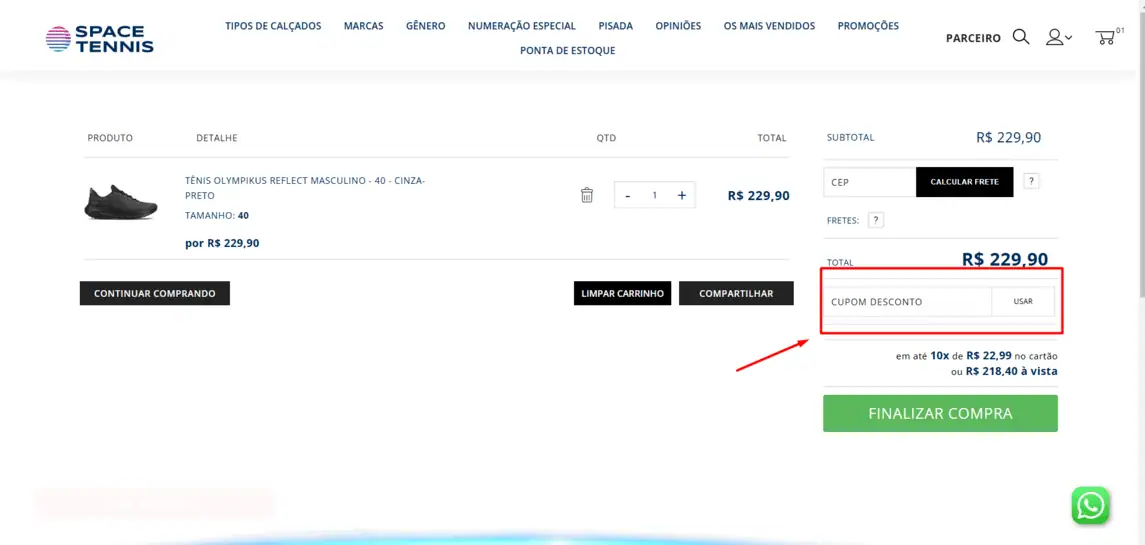
Task: Open the search magnifier icon
Action: pos(1021,37)
